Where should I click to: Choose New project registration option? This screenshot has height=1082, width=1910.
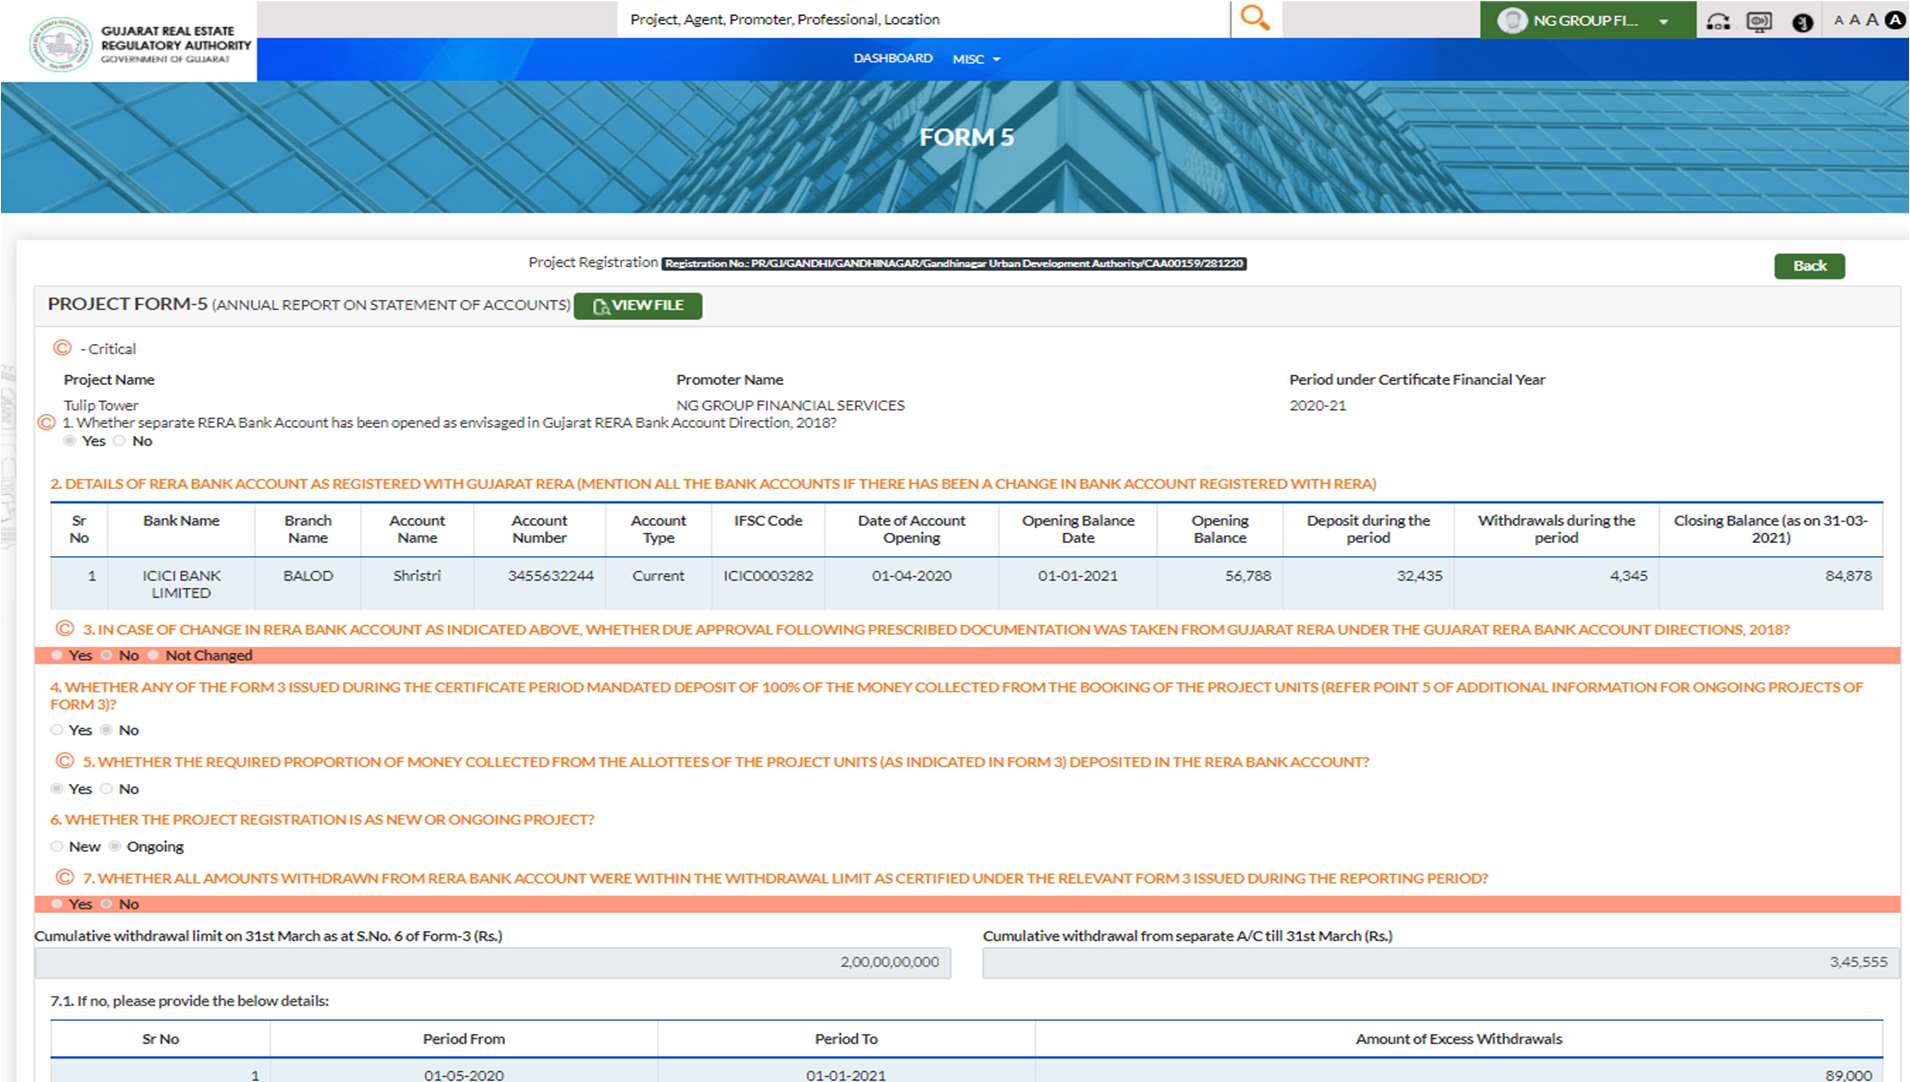pyautogui.click(x=57, y=846)
